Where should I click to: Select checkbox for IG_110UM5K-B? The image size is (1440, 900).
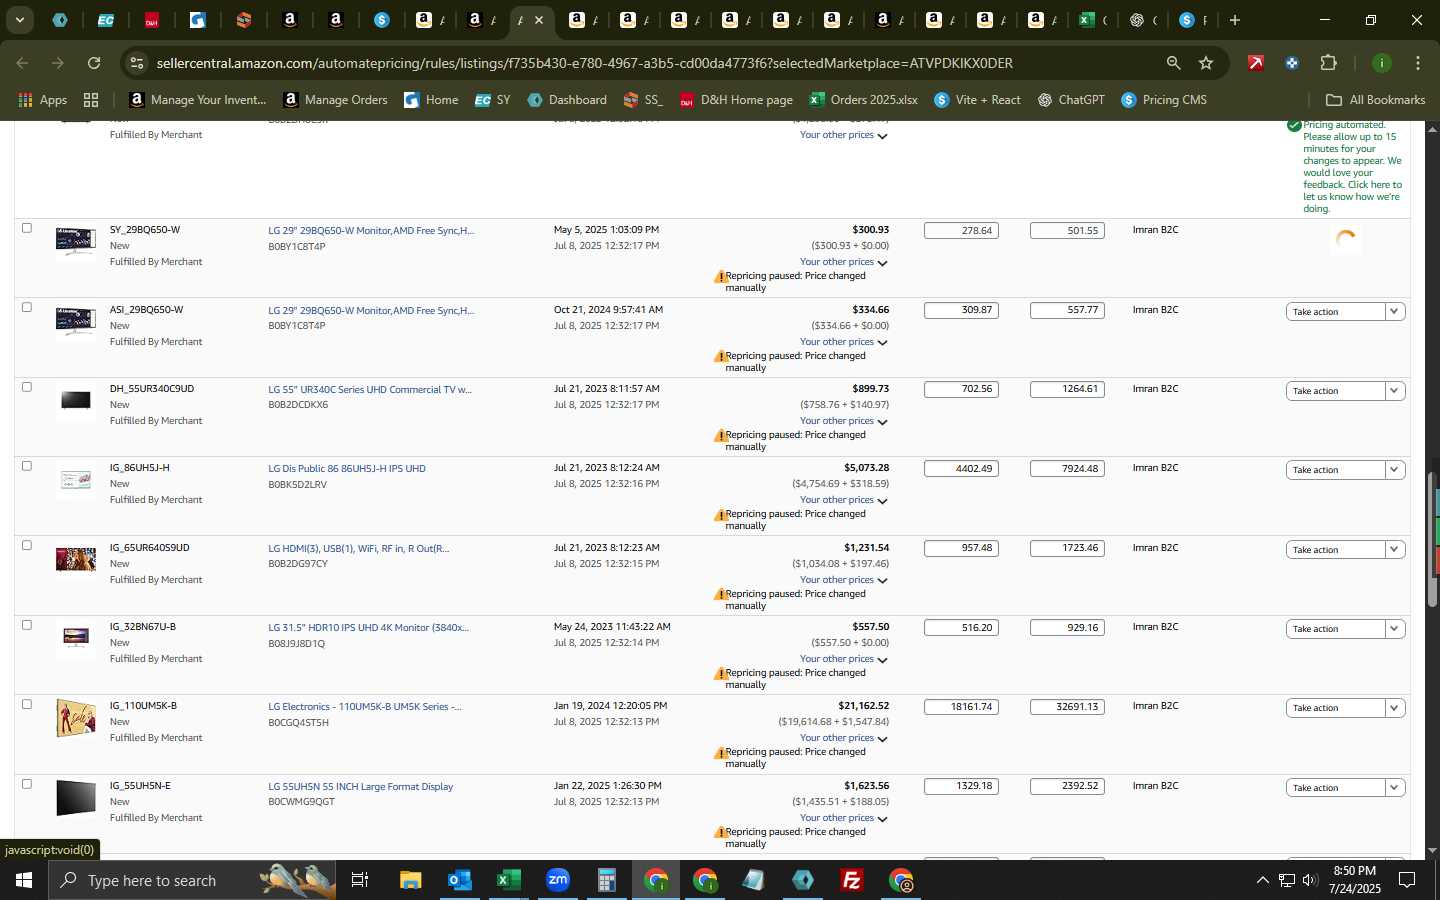click(x=27, y=704)
